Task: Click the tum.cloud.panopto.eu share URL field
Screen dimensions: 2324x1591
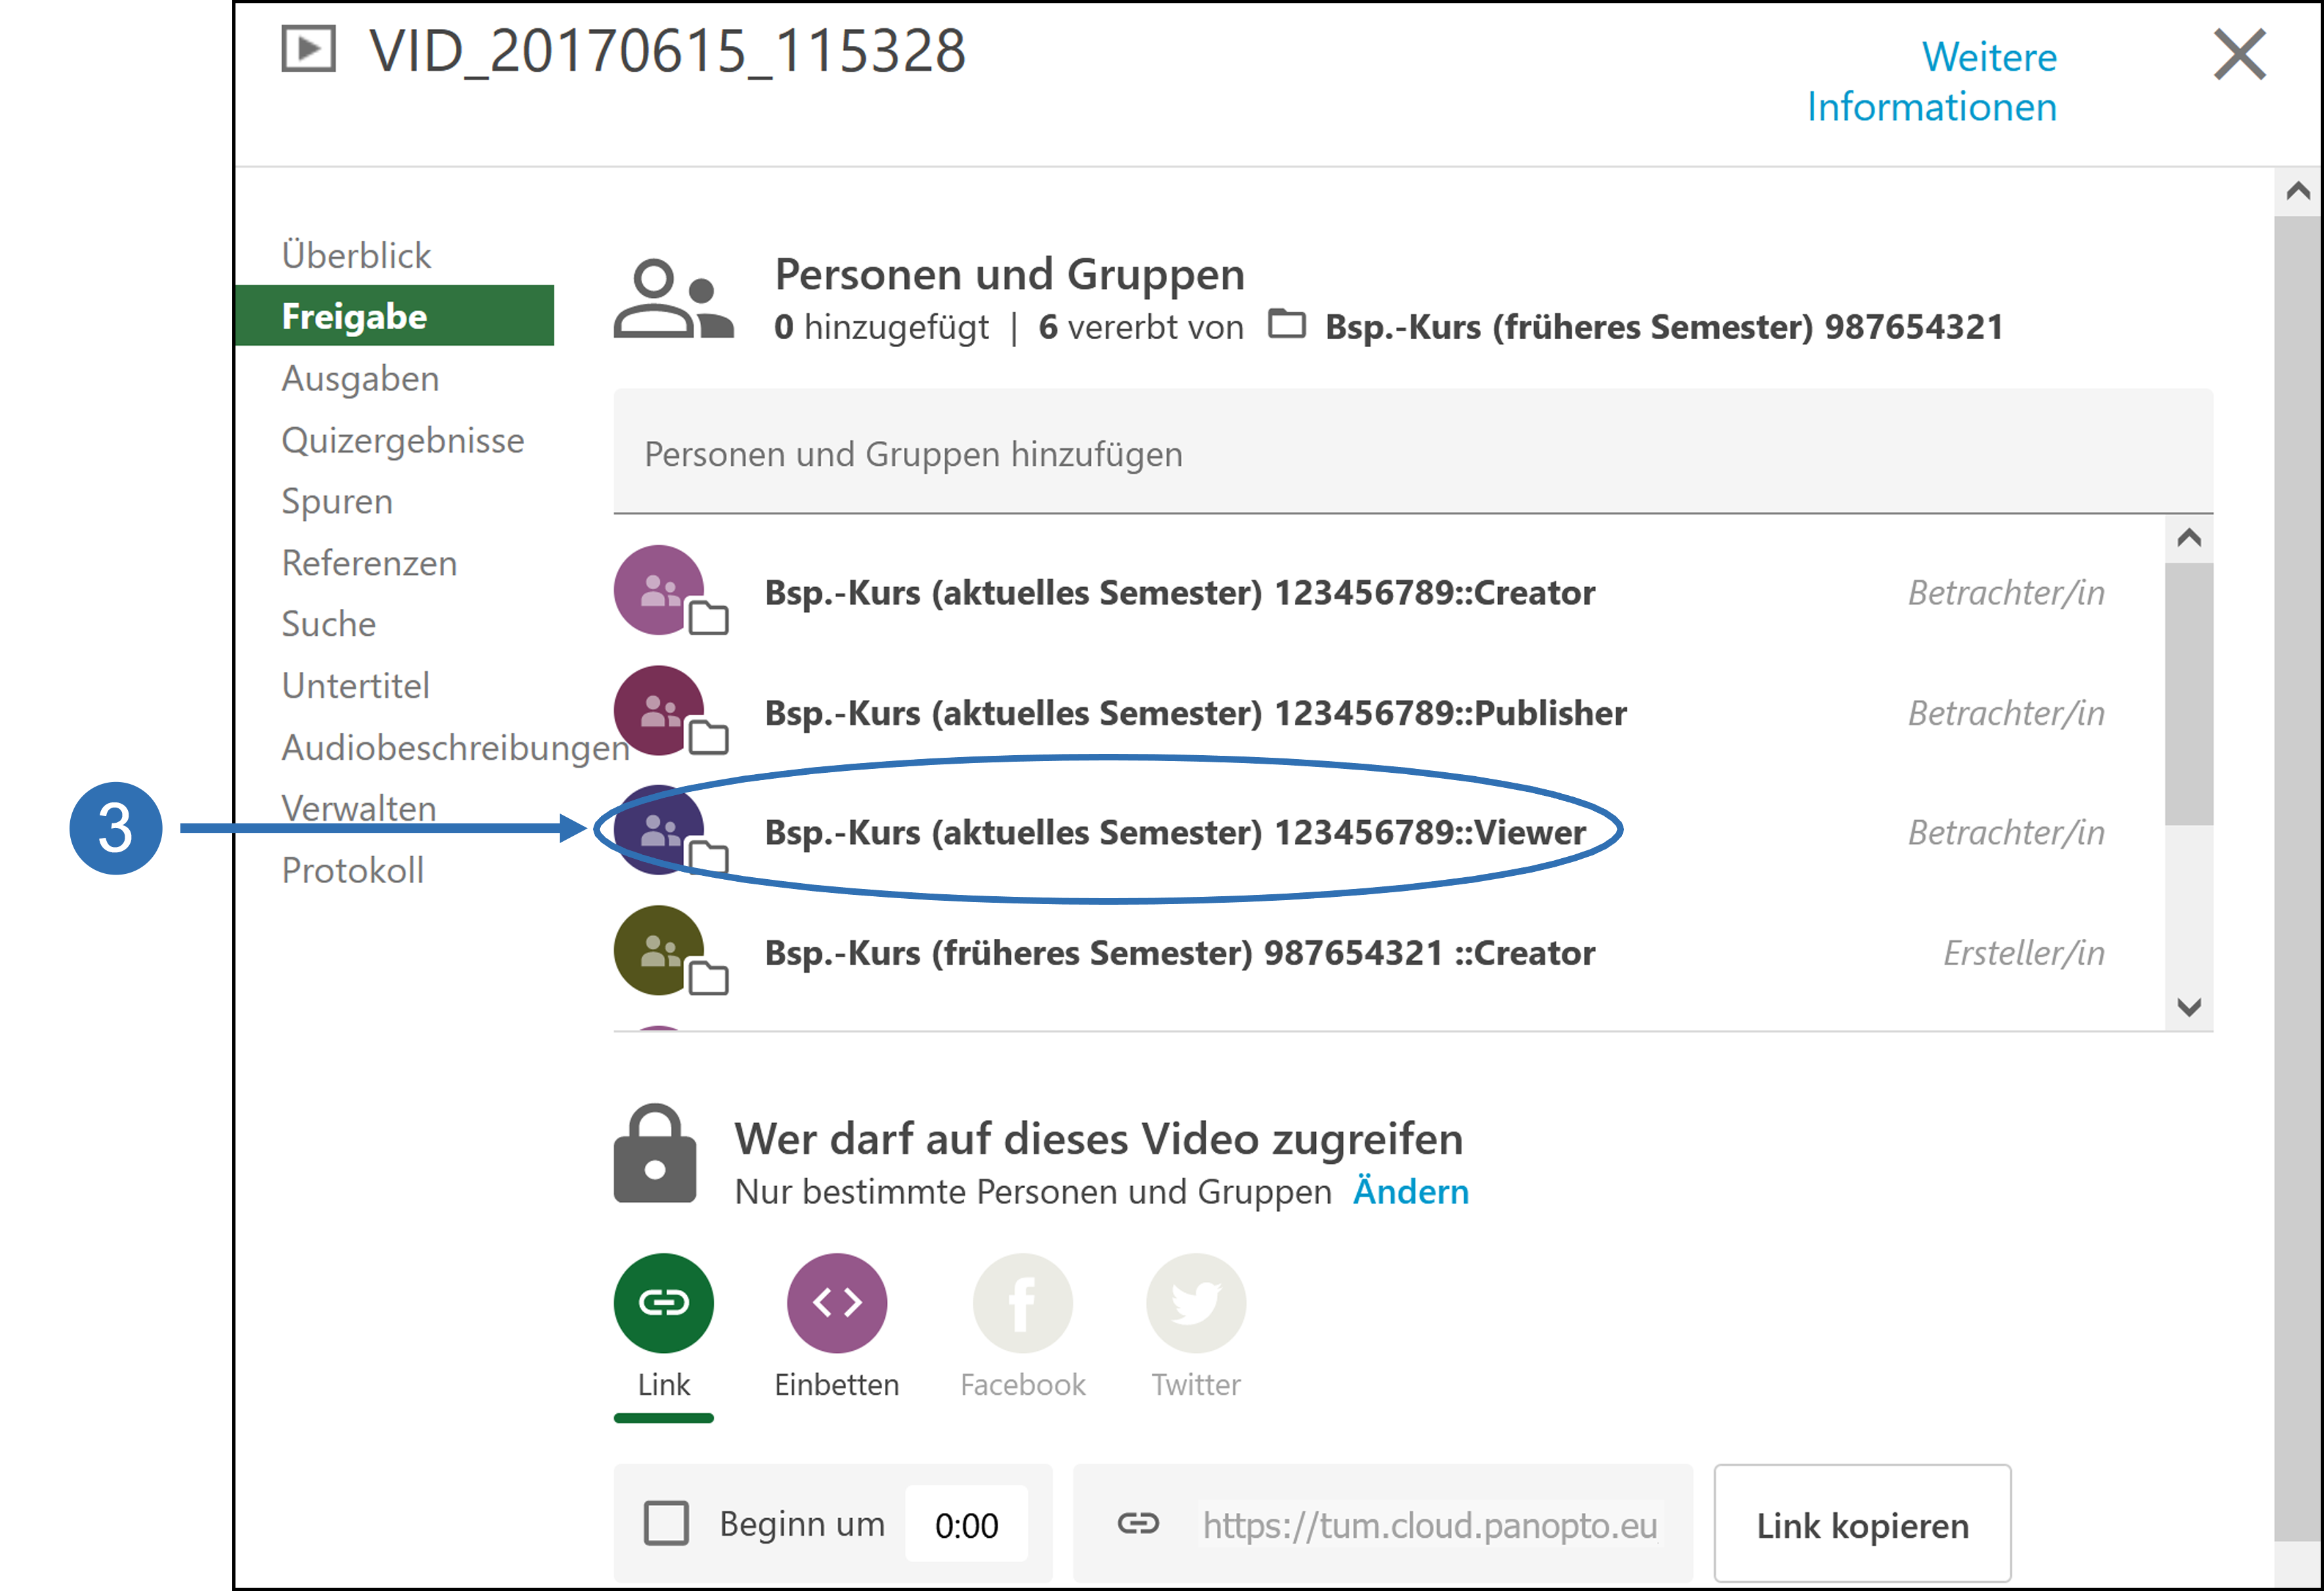Action: [x=1430, y=1525]
